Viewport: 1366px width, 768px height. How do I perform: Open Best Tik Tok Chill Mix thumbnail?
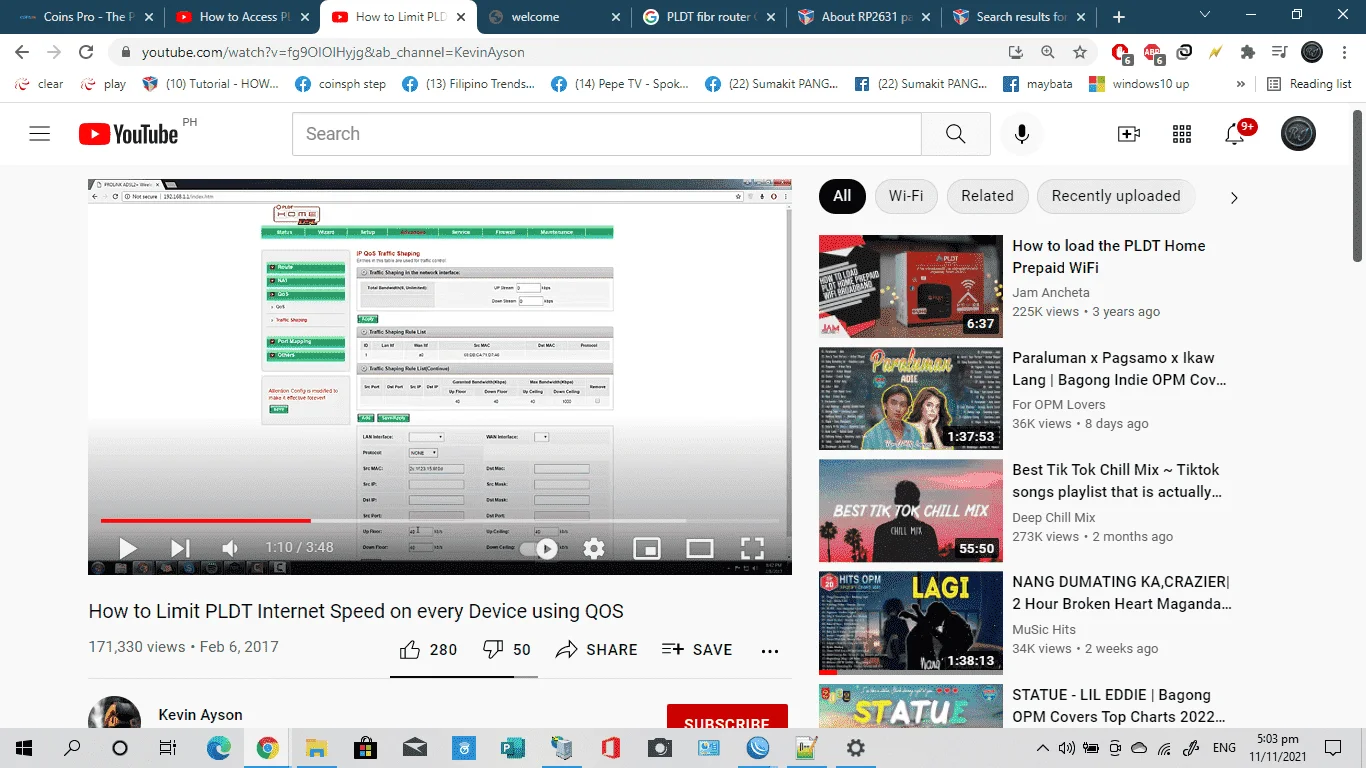click(x=911, y=511)
